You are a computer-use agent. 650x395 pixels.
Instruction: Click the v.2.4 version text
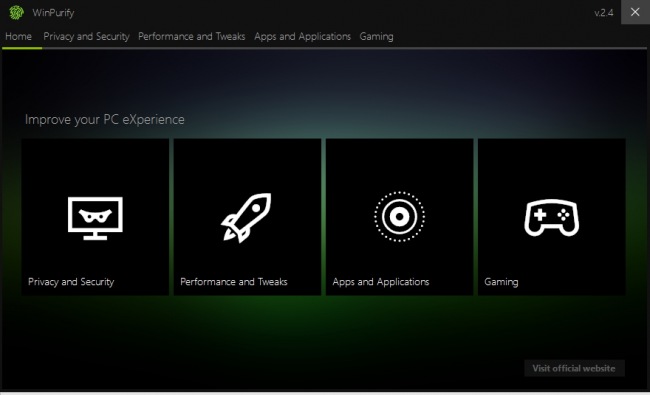coord(604,13)
